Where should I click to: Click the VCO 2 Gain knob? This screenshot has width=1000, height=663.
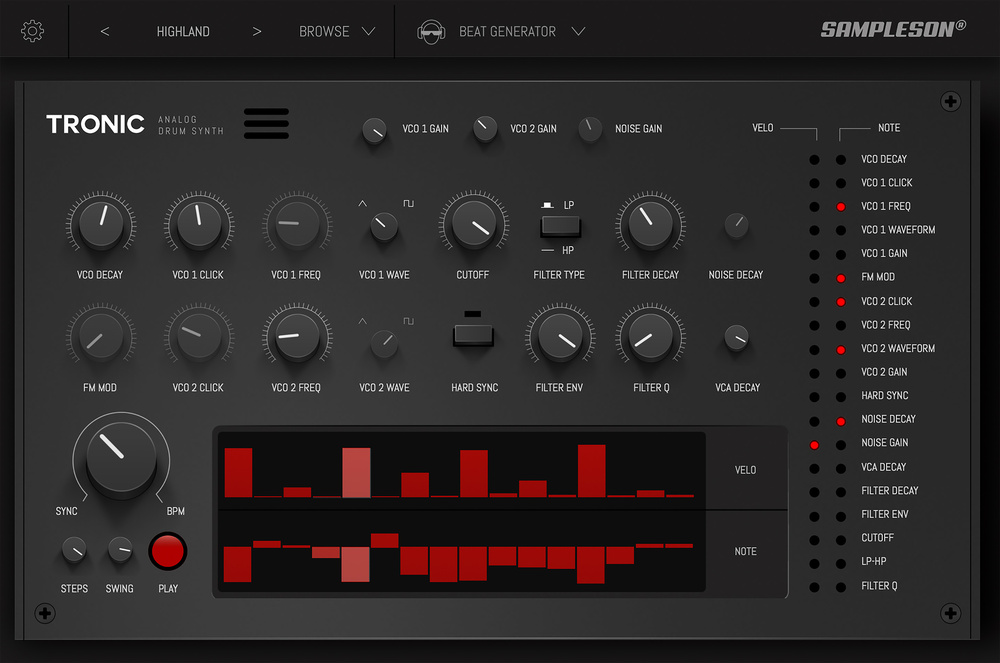point(485,128)
